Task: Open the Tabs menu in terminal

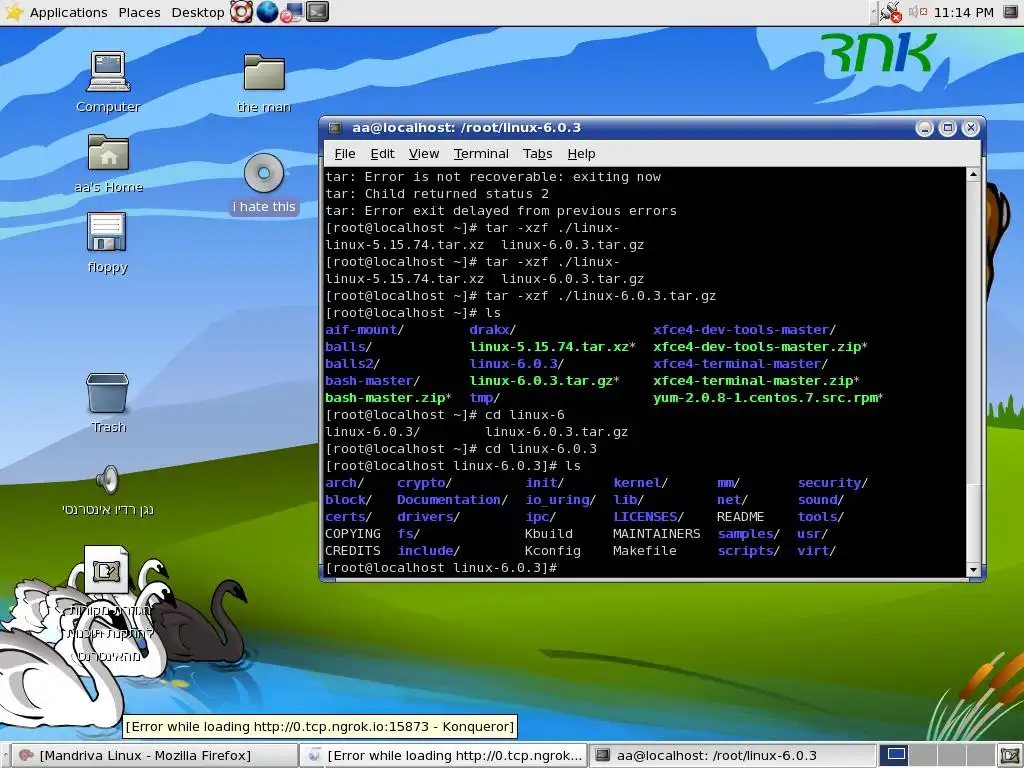Action: (x=537, y=154)
